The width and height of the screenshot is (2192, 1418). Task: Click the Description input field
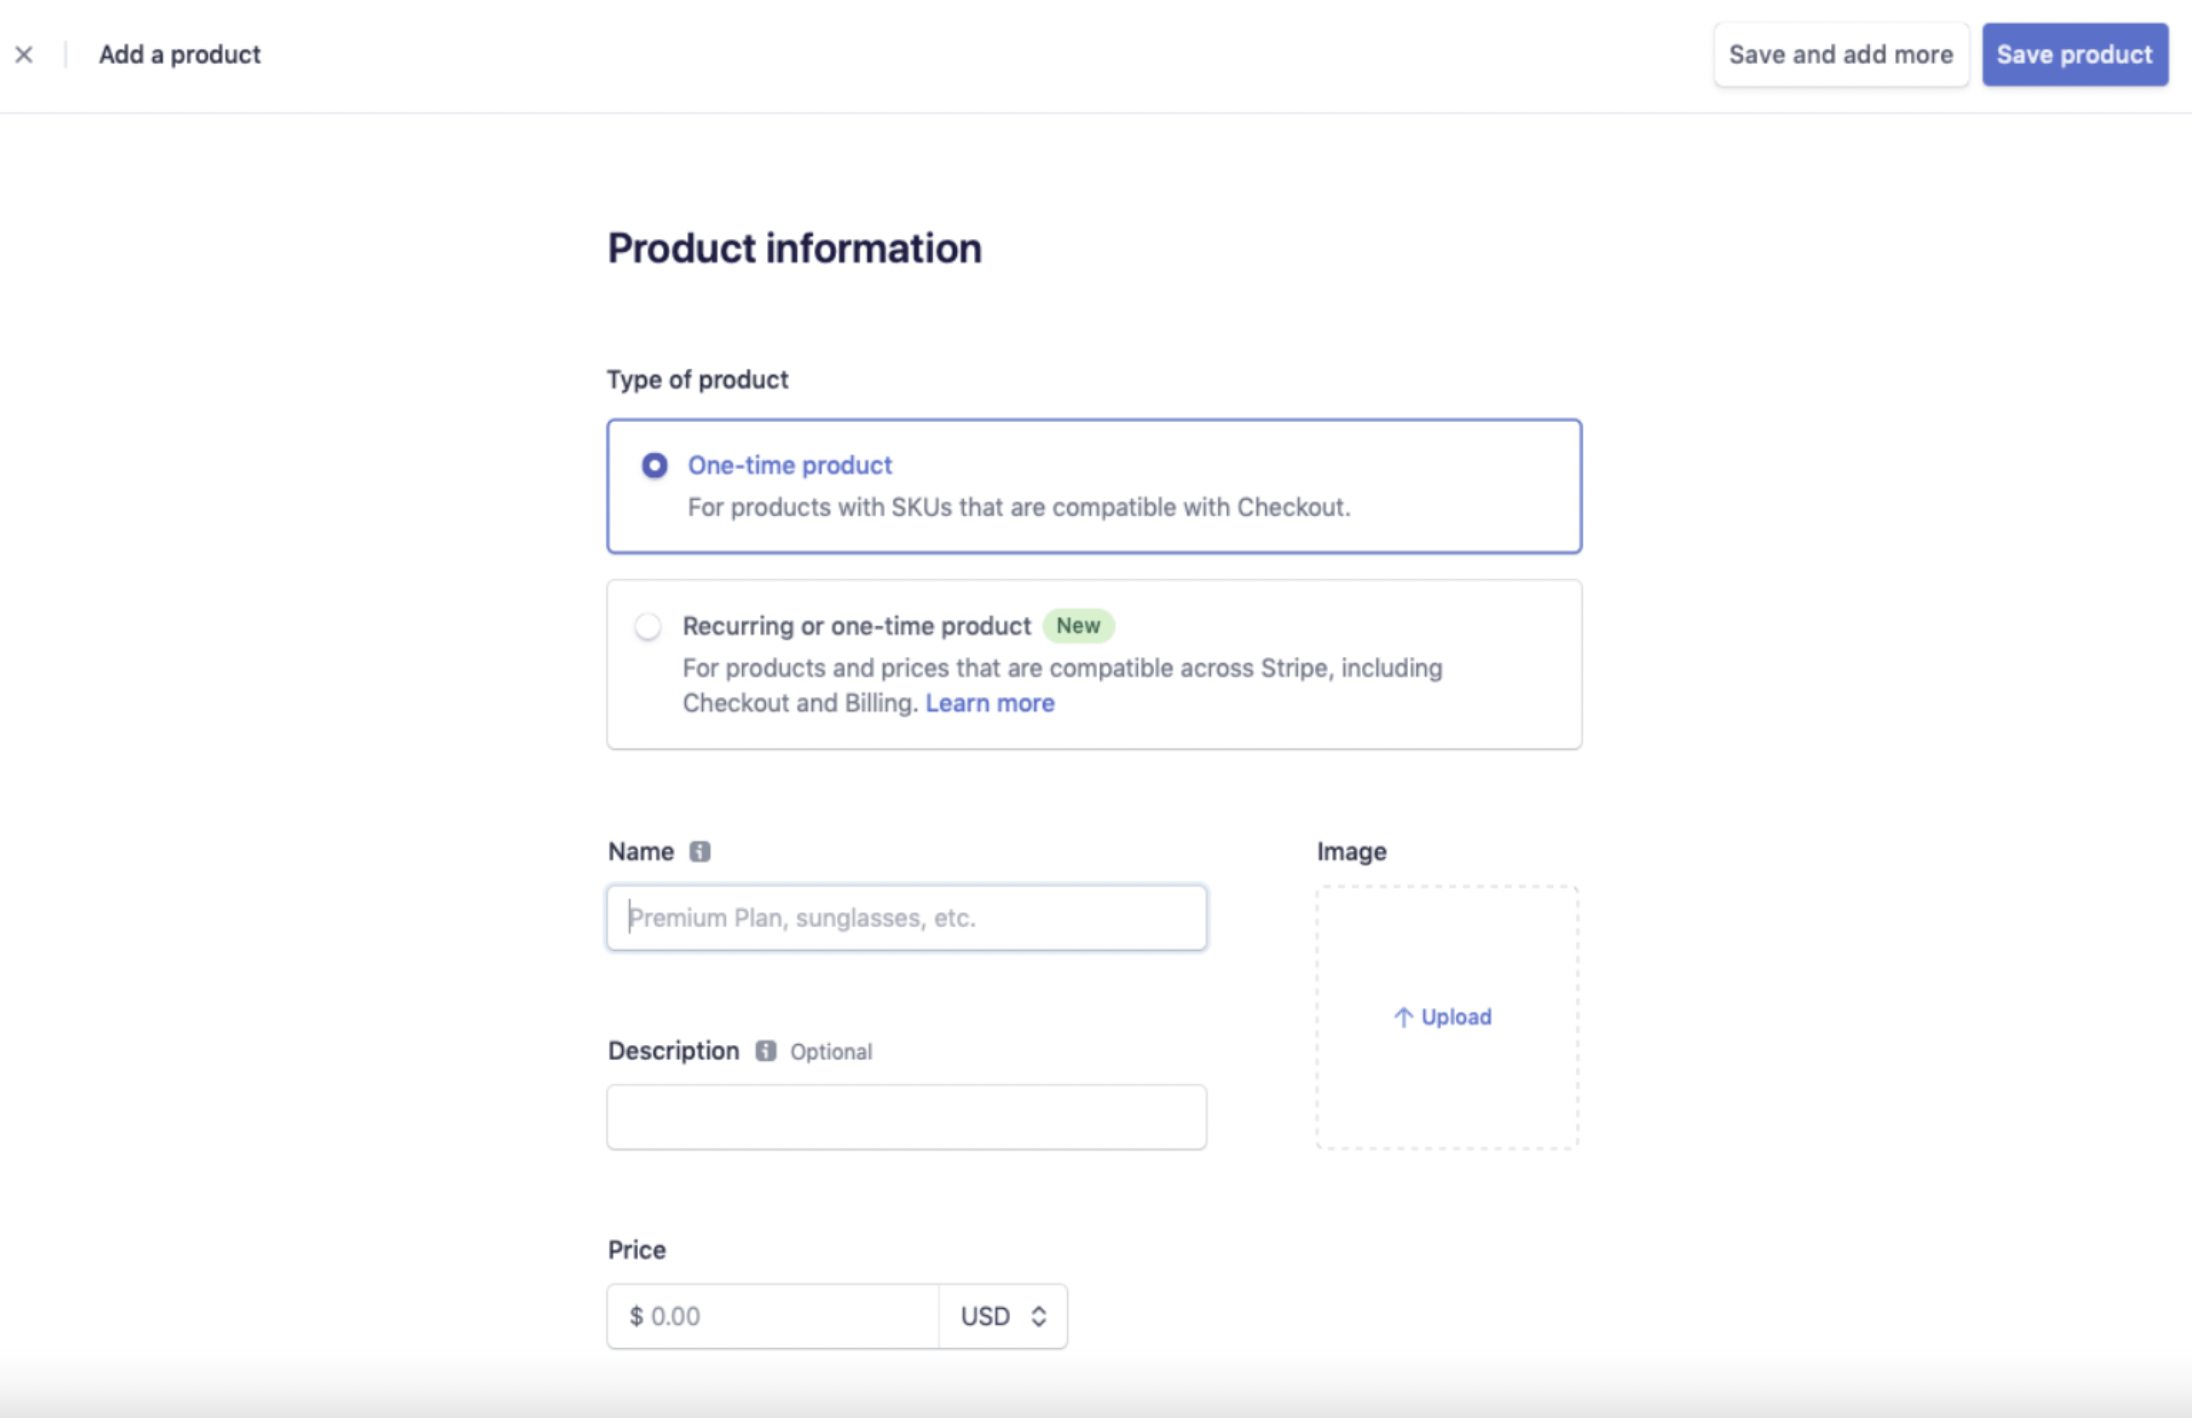coord(905,1116)
